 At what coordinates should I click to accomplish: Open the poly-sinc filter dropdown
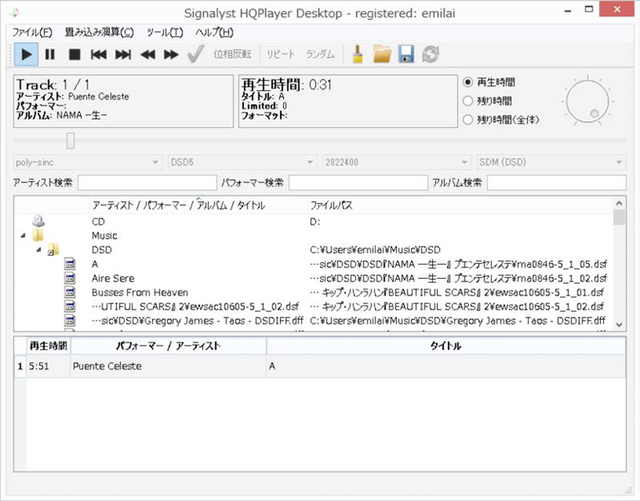pos(86,161)
